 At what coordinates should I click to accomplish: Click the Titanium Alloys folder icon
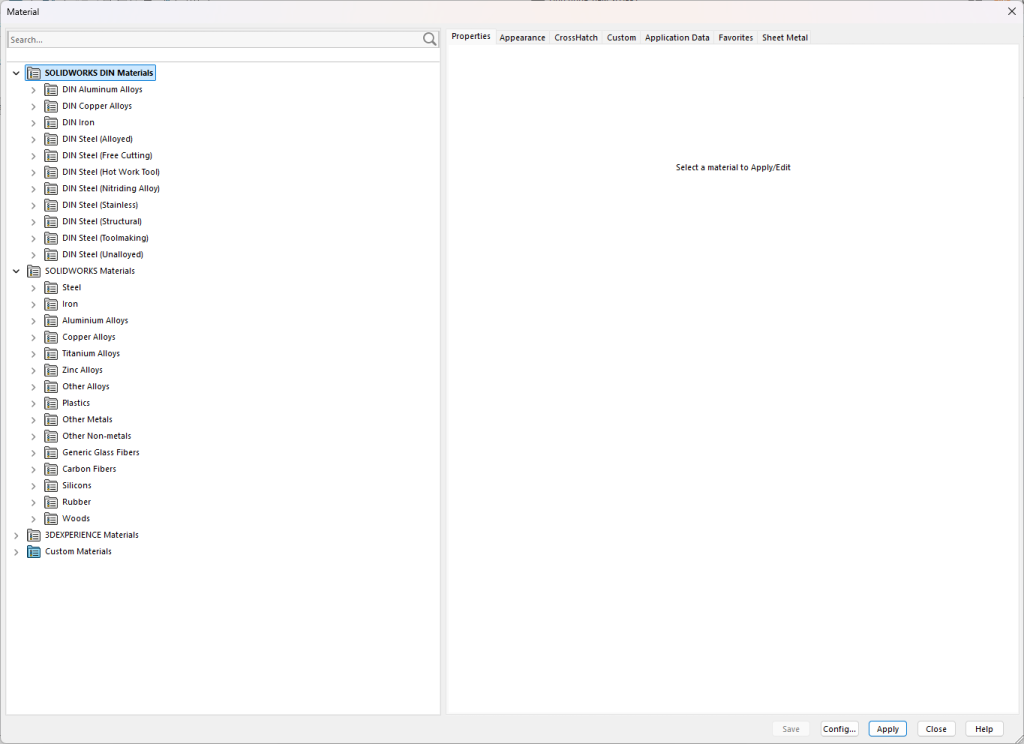click(x=51, y=353)
